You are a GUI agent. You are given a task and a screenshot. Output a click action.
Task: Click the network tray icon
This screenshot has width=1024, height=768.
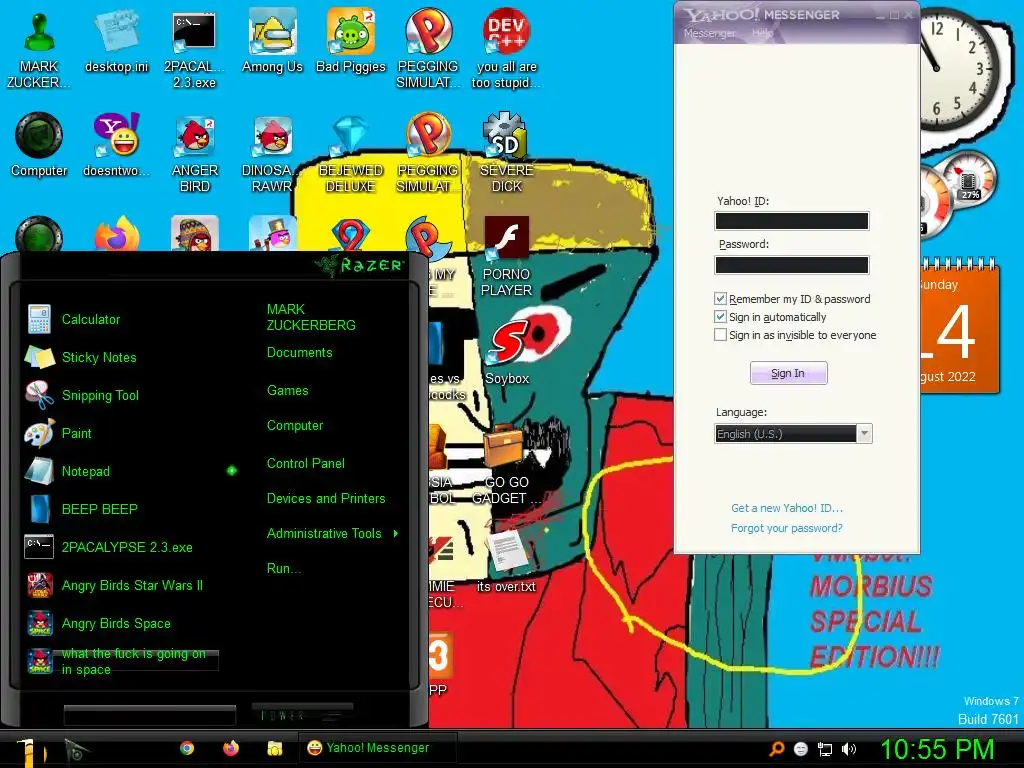825,749
